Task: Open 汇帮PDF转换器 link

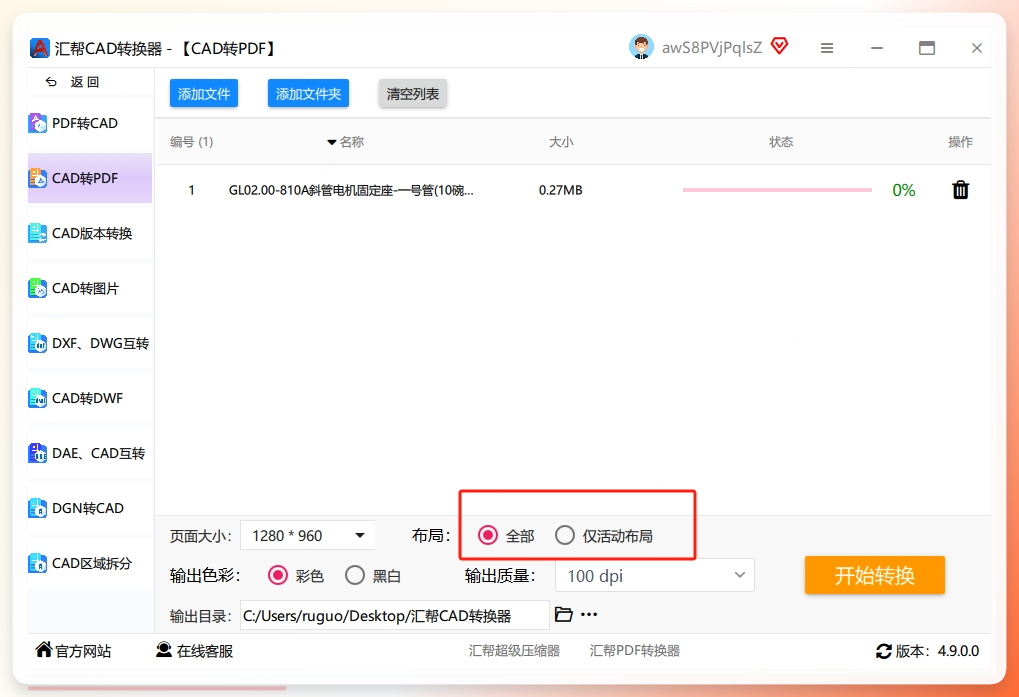Action: point(635,650)
